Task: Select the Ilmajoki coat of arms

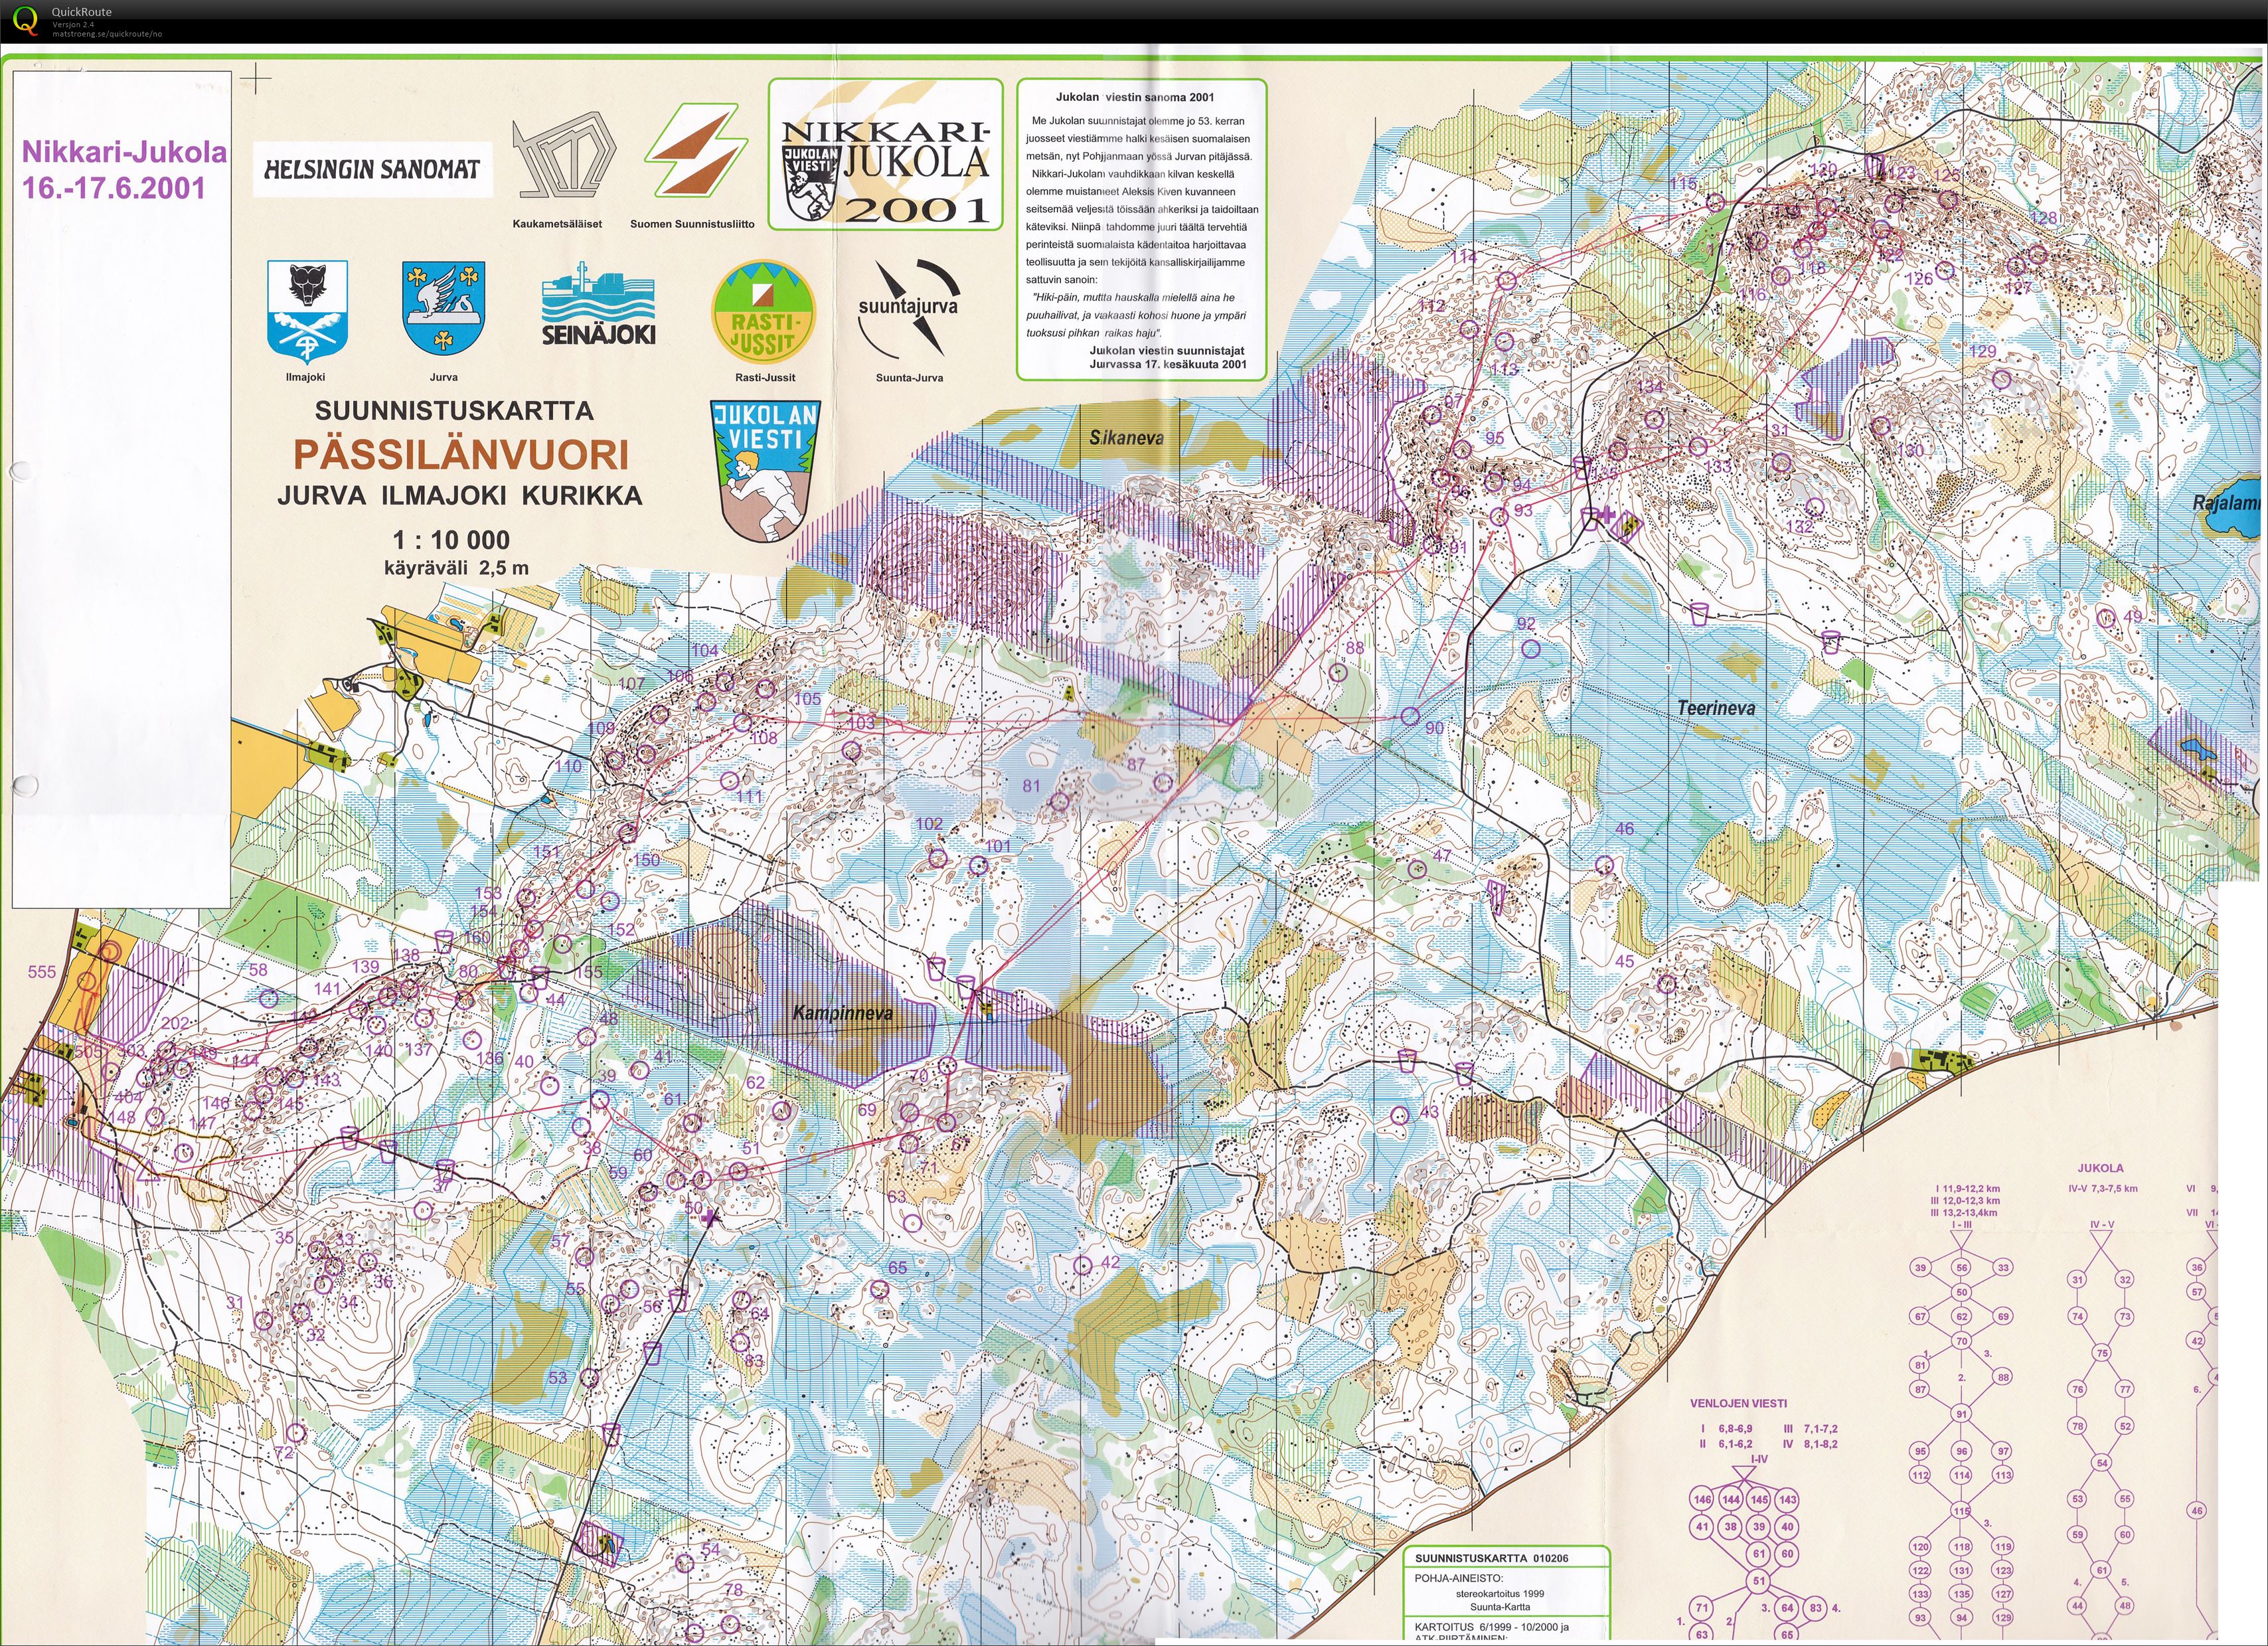Action: (307, 312)
